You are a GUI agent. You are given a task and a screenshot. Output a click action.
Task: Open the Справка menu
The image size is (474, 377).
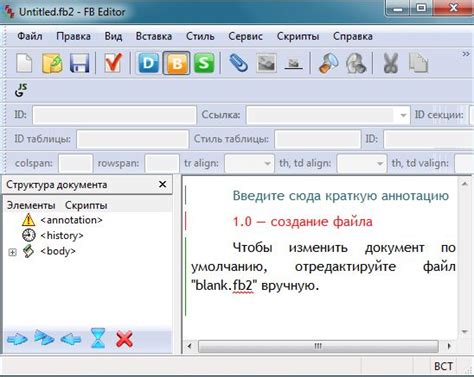[353, 36]
